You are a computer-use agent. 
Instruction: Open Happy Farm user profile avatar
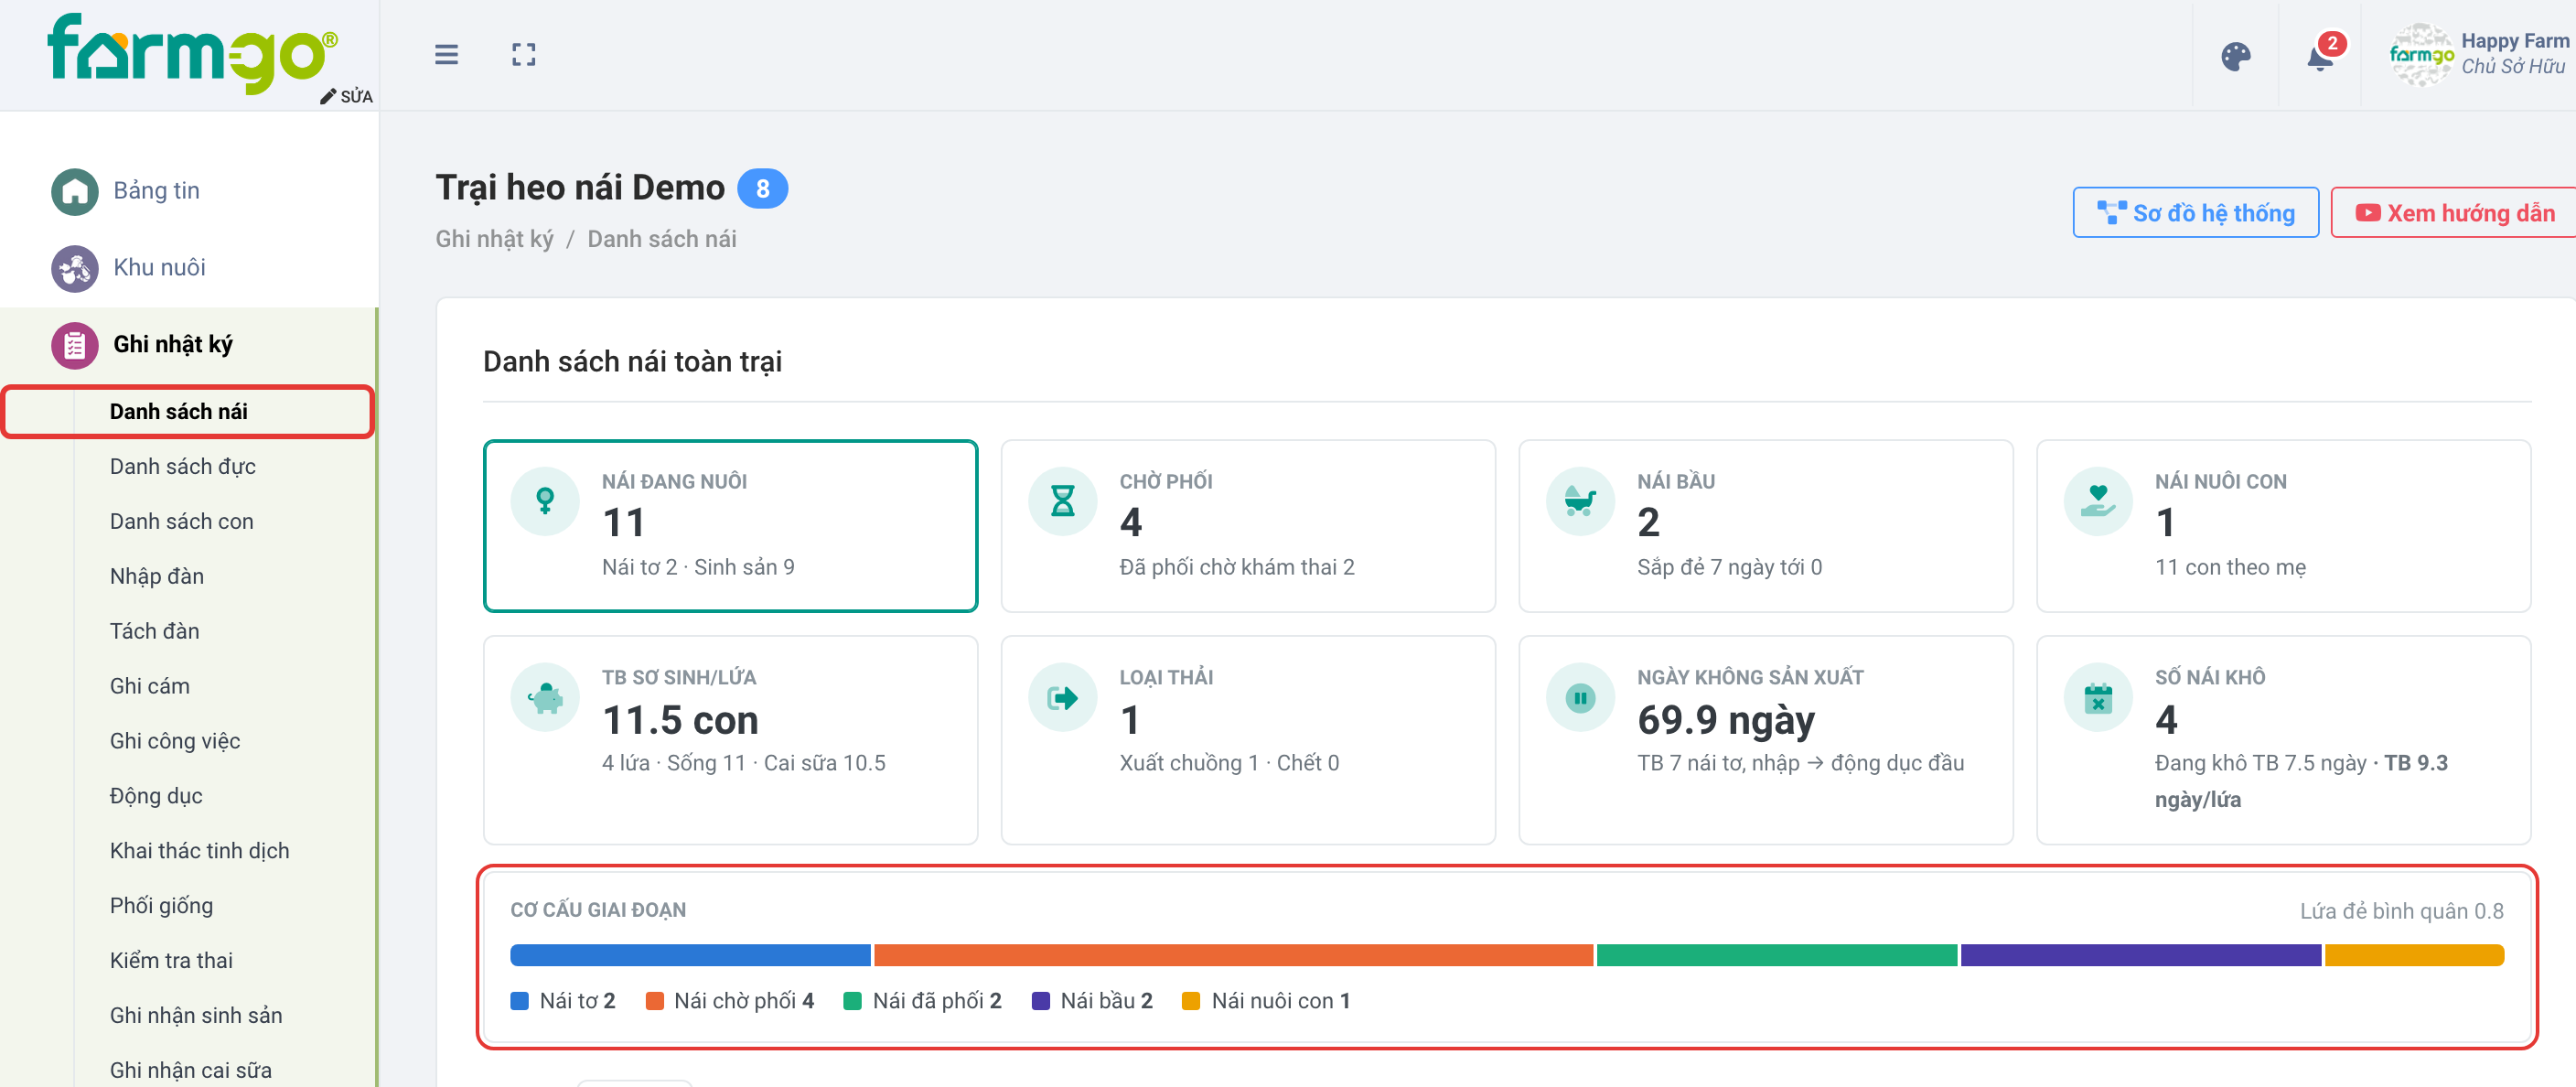tap(2421, 55)
